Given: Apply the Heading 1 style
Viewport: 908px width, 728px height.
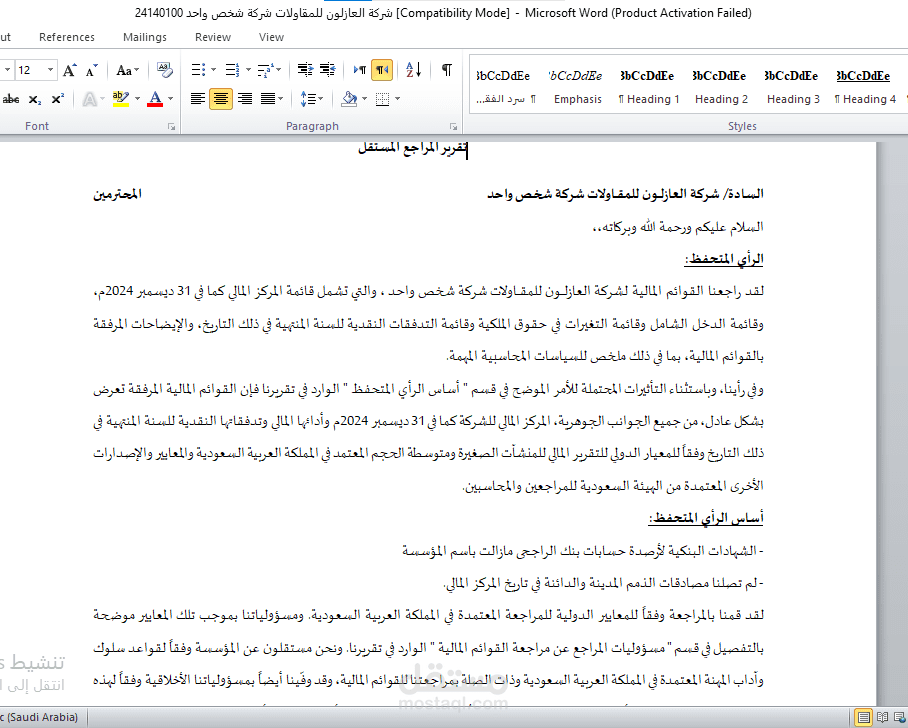Looking at the screenshot, I should coord(649,87).
